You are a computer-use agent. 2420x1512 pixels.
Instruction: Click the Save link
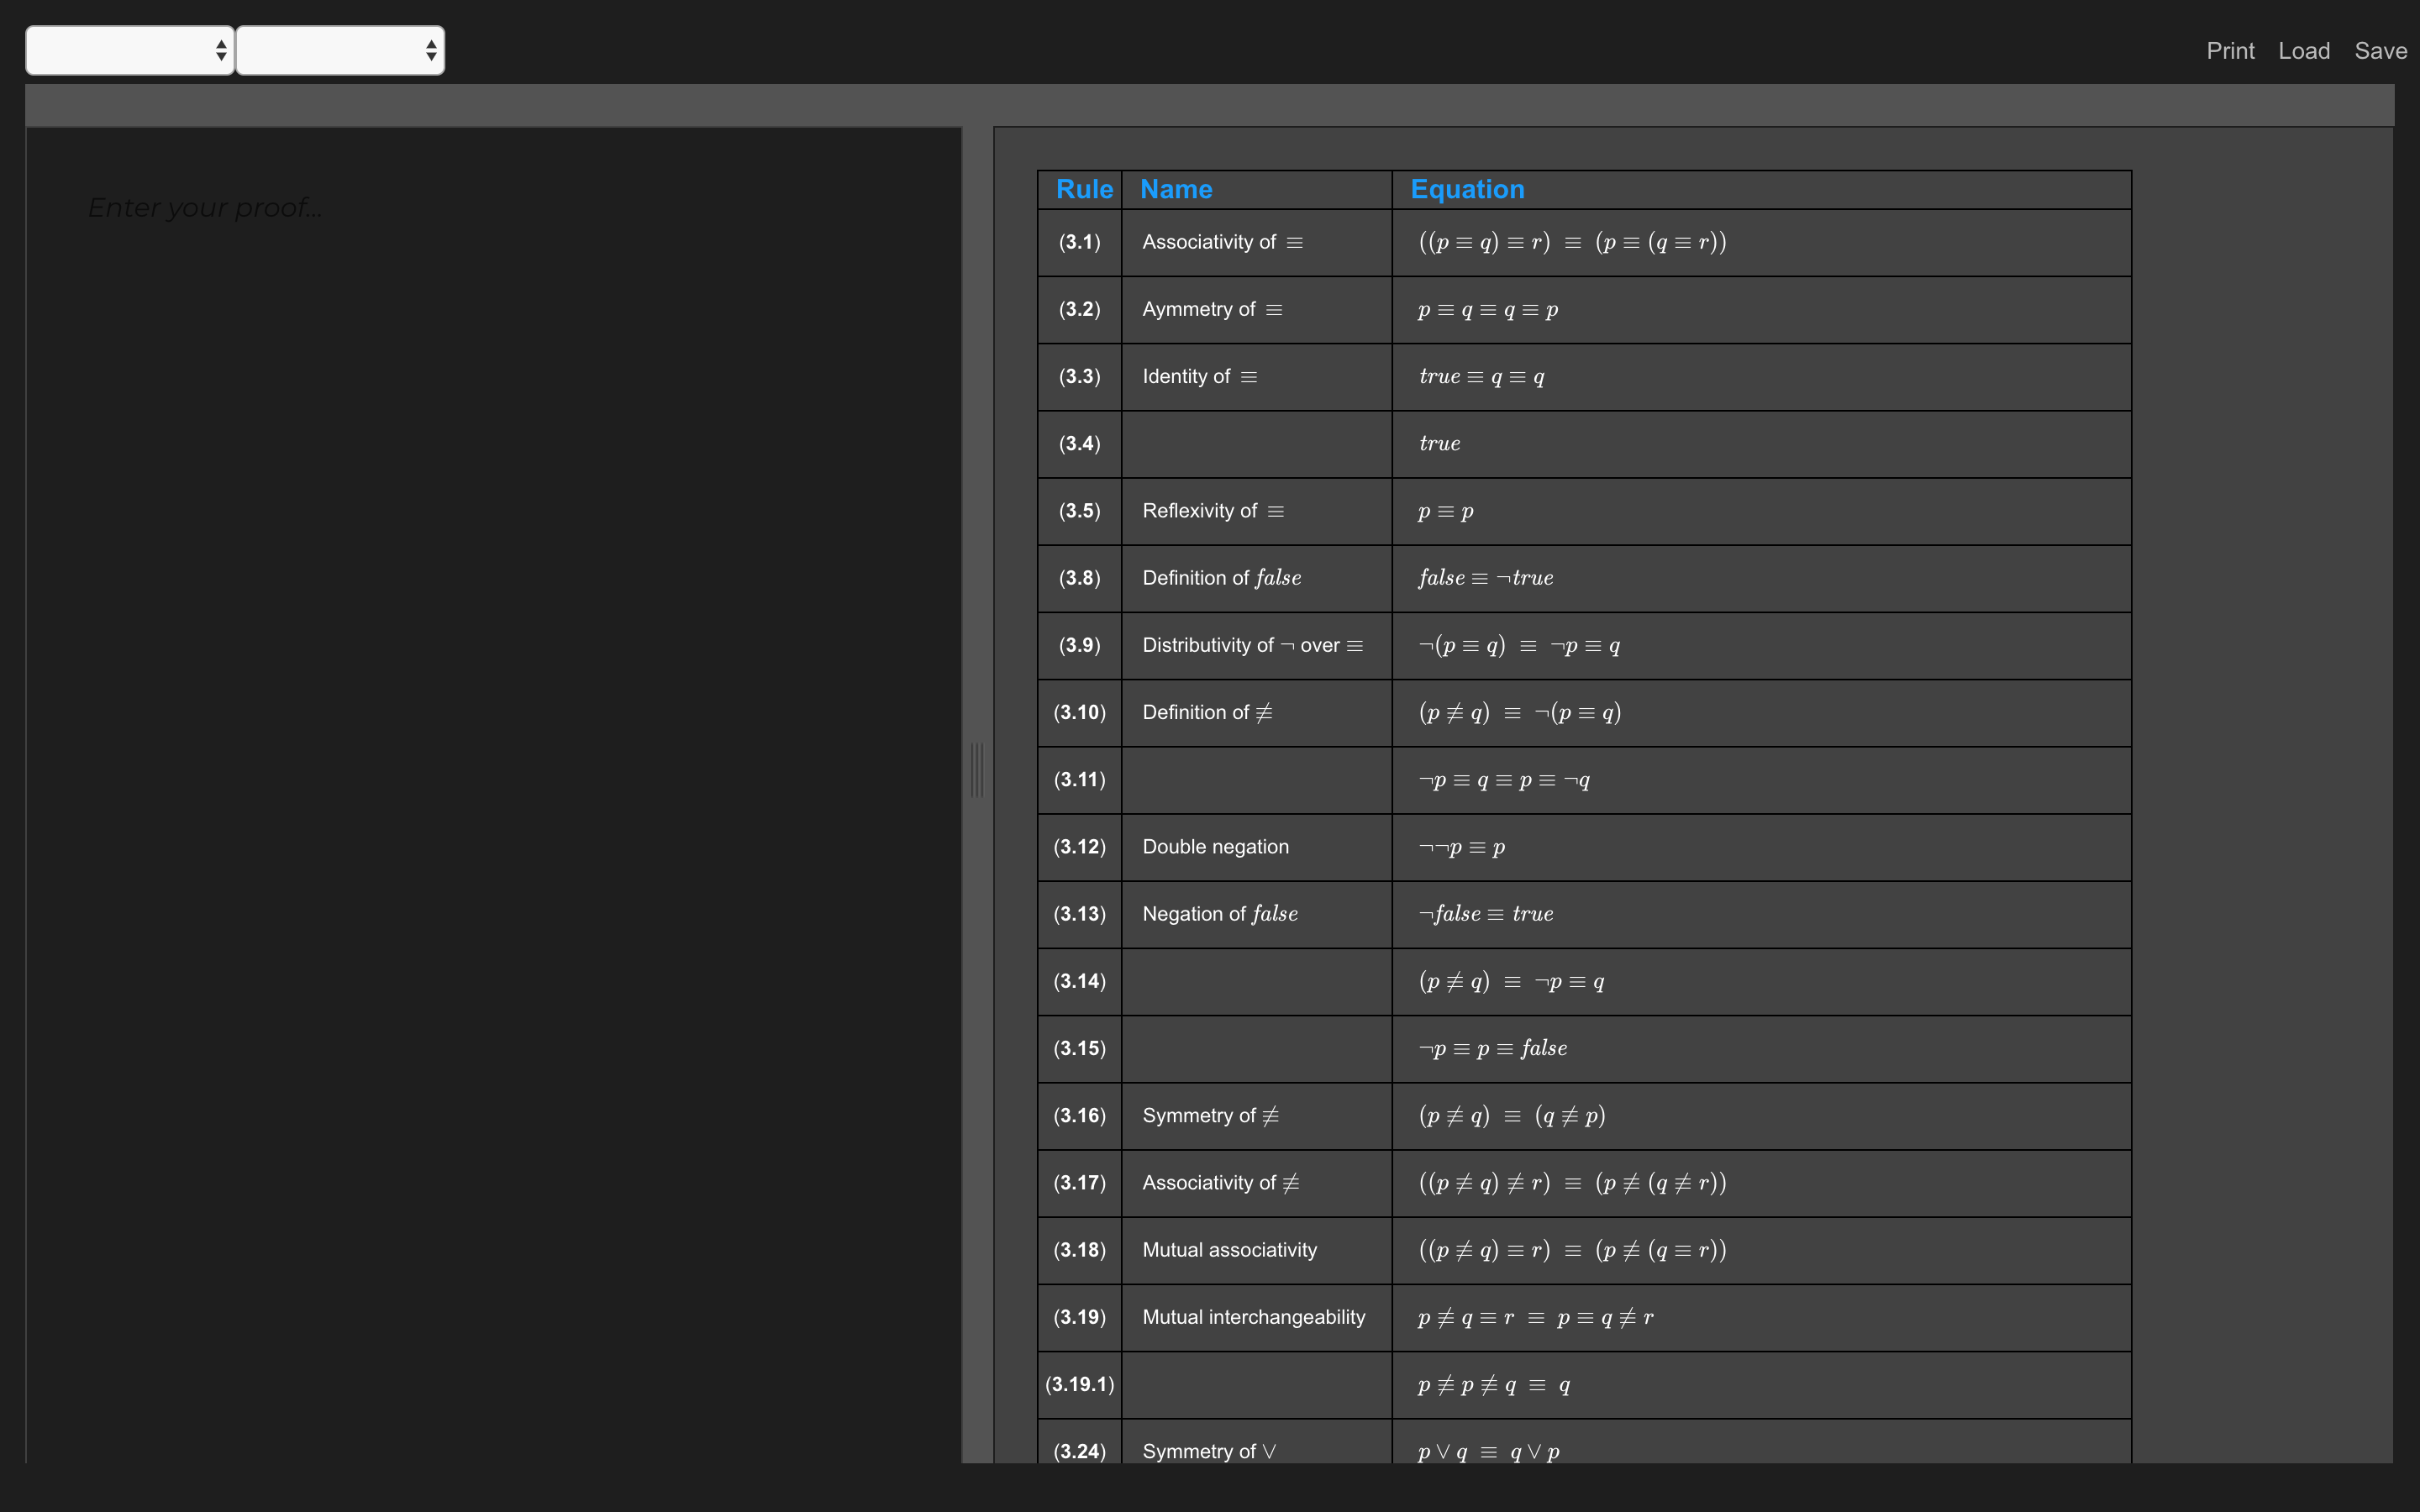(x=2380, y=51)
